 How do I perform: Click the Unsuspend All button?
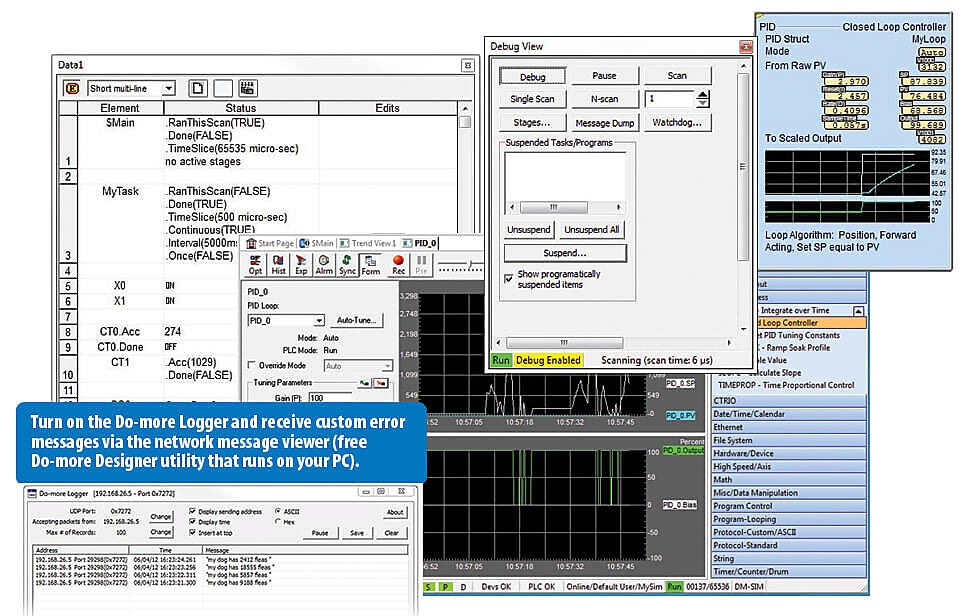click(591, 229)
